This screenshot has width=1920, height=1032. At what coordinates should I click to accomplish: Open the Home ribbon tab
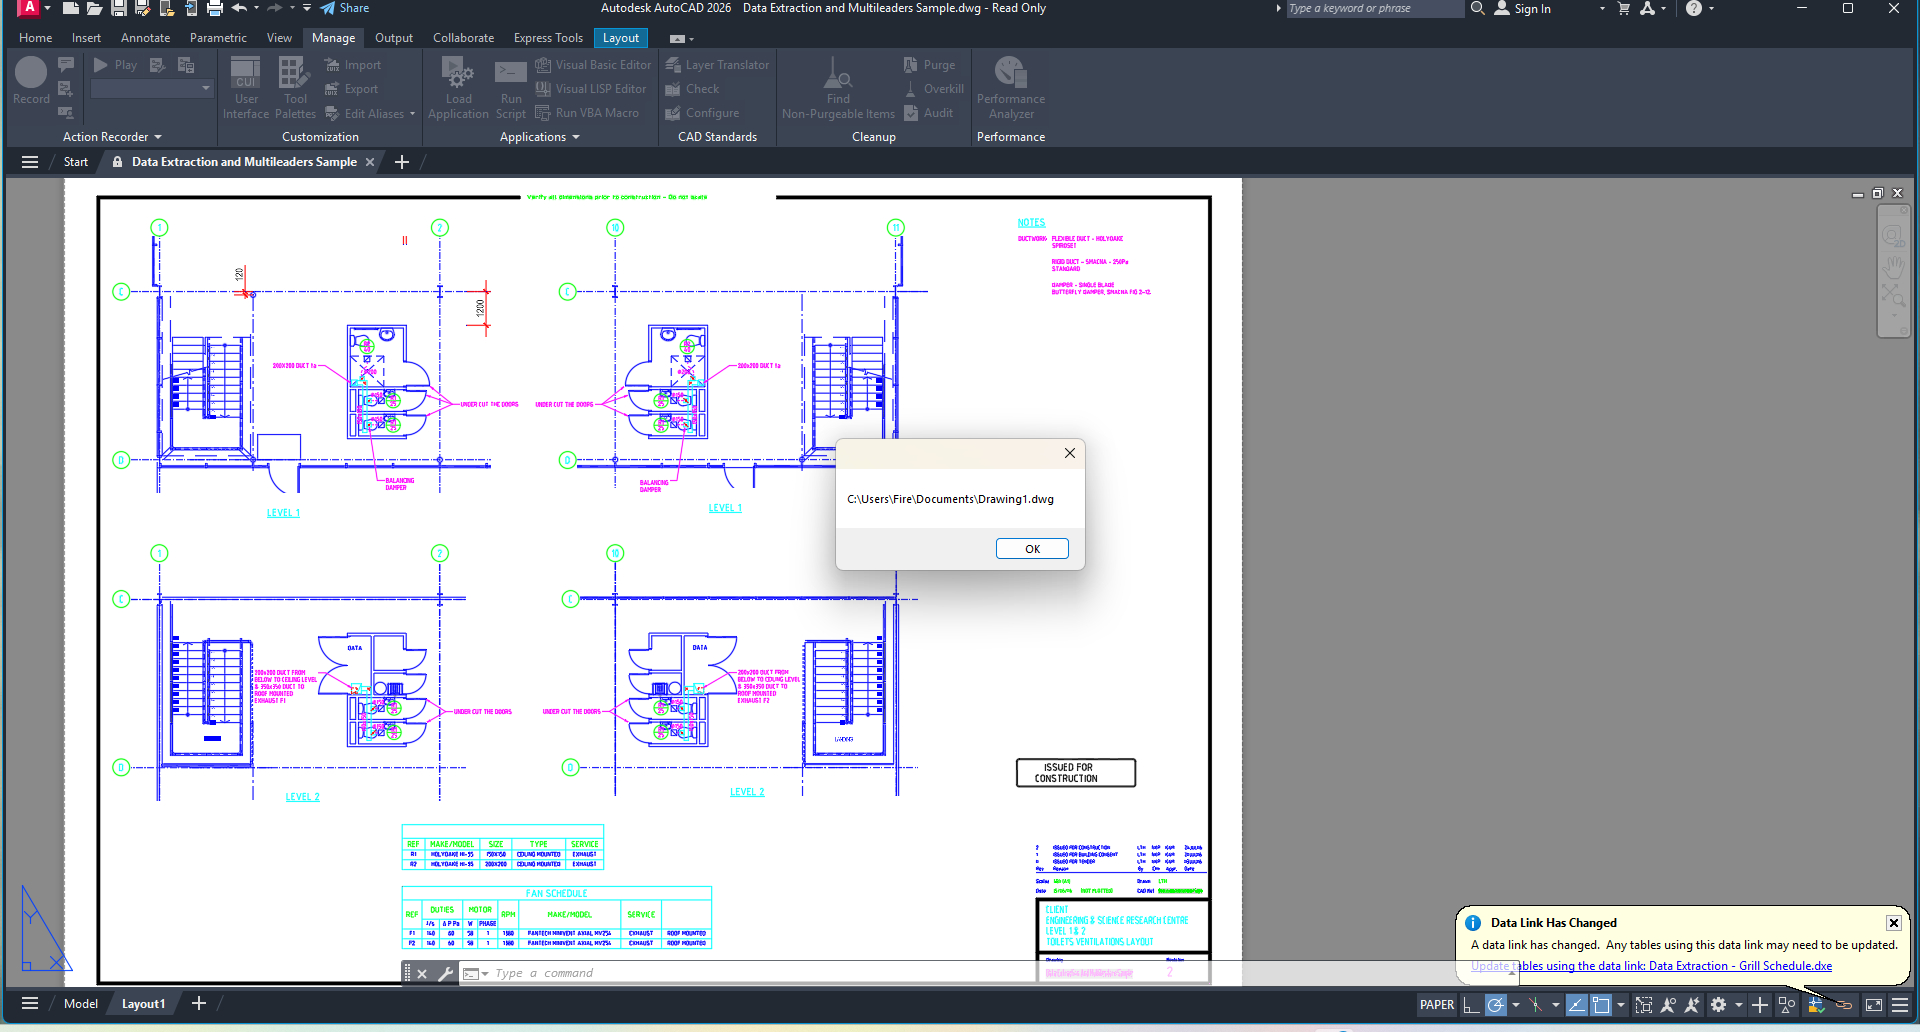(x=35, y=38)
